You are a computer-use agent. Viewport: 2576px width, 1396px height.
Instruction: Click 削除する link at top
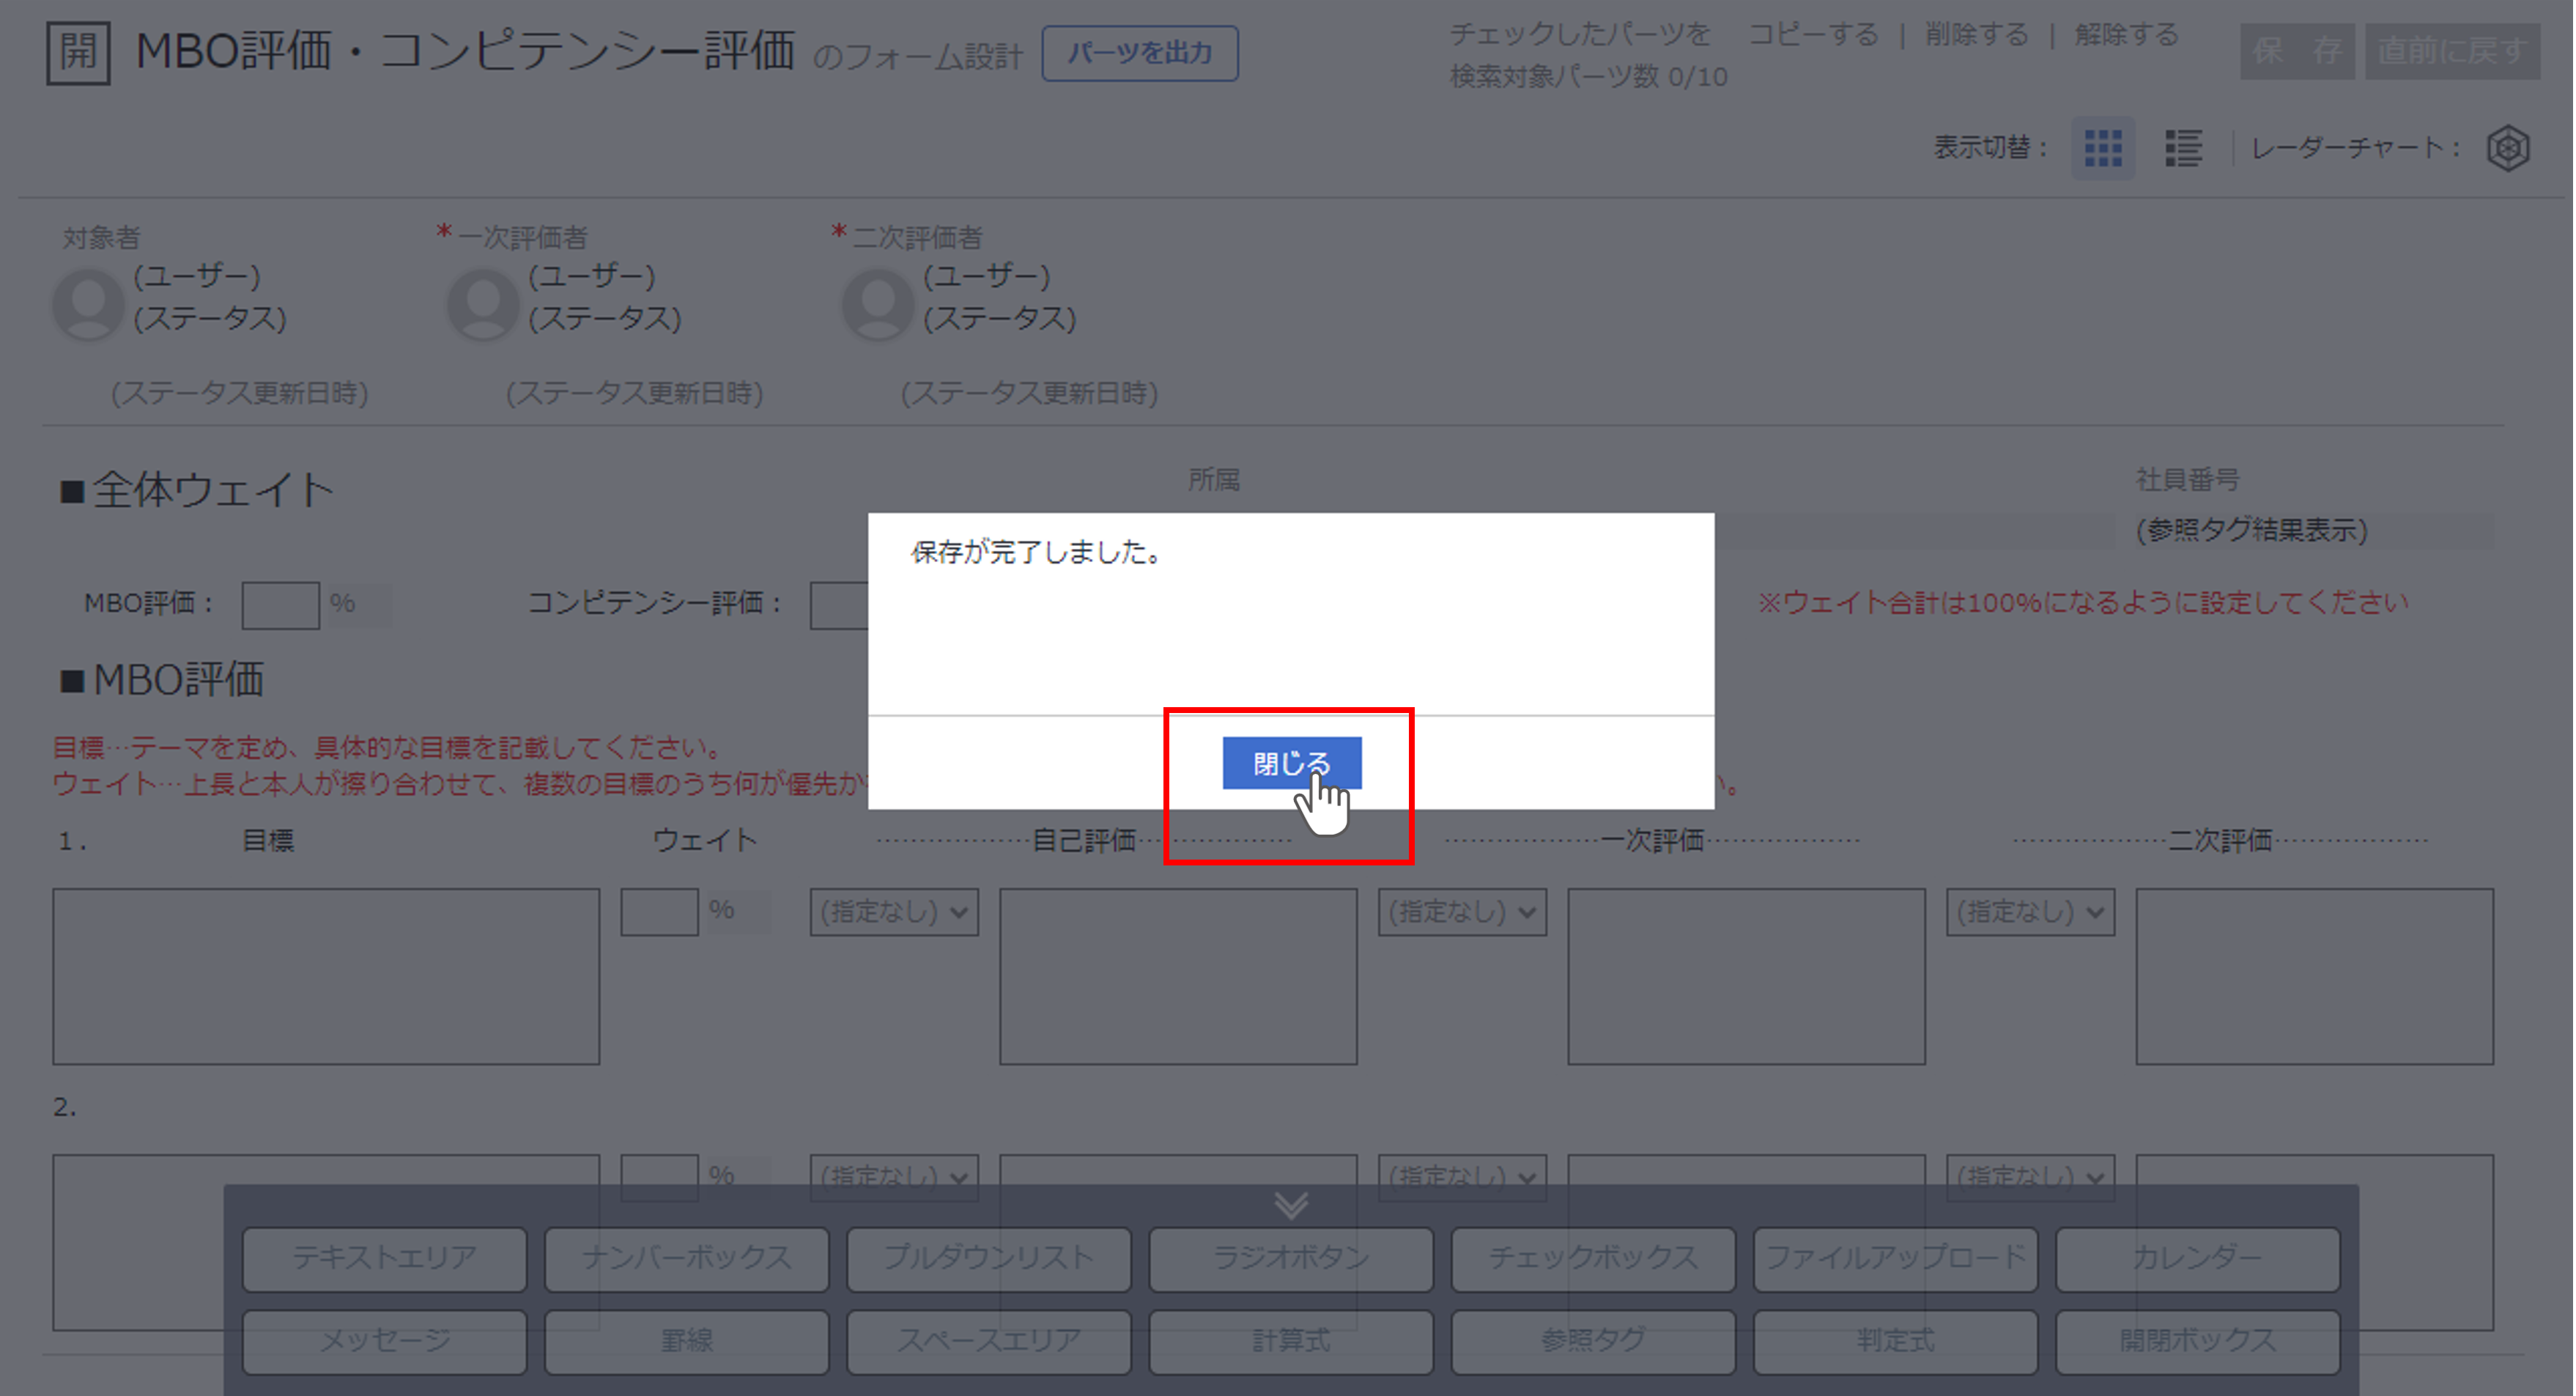(x=1976, y=35)
